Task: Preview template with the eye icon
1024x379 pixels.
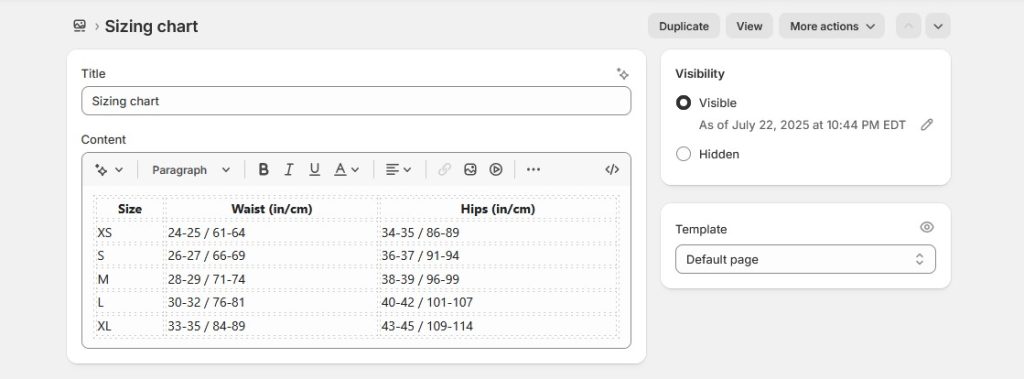Action: tap(927, 227)
